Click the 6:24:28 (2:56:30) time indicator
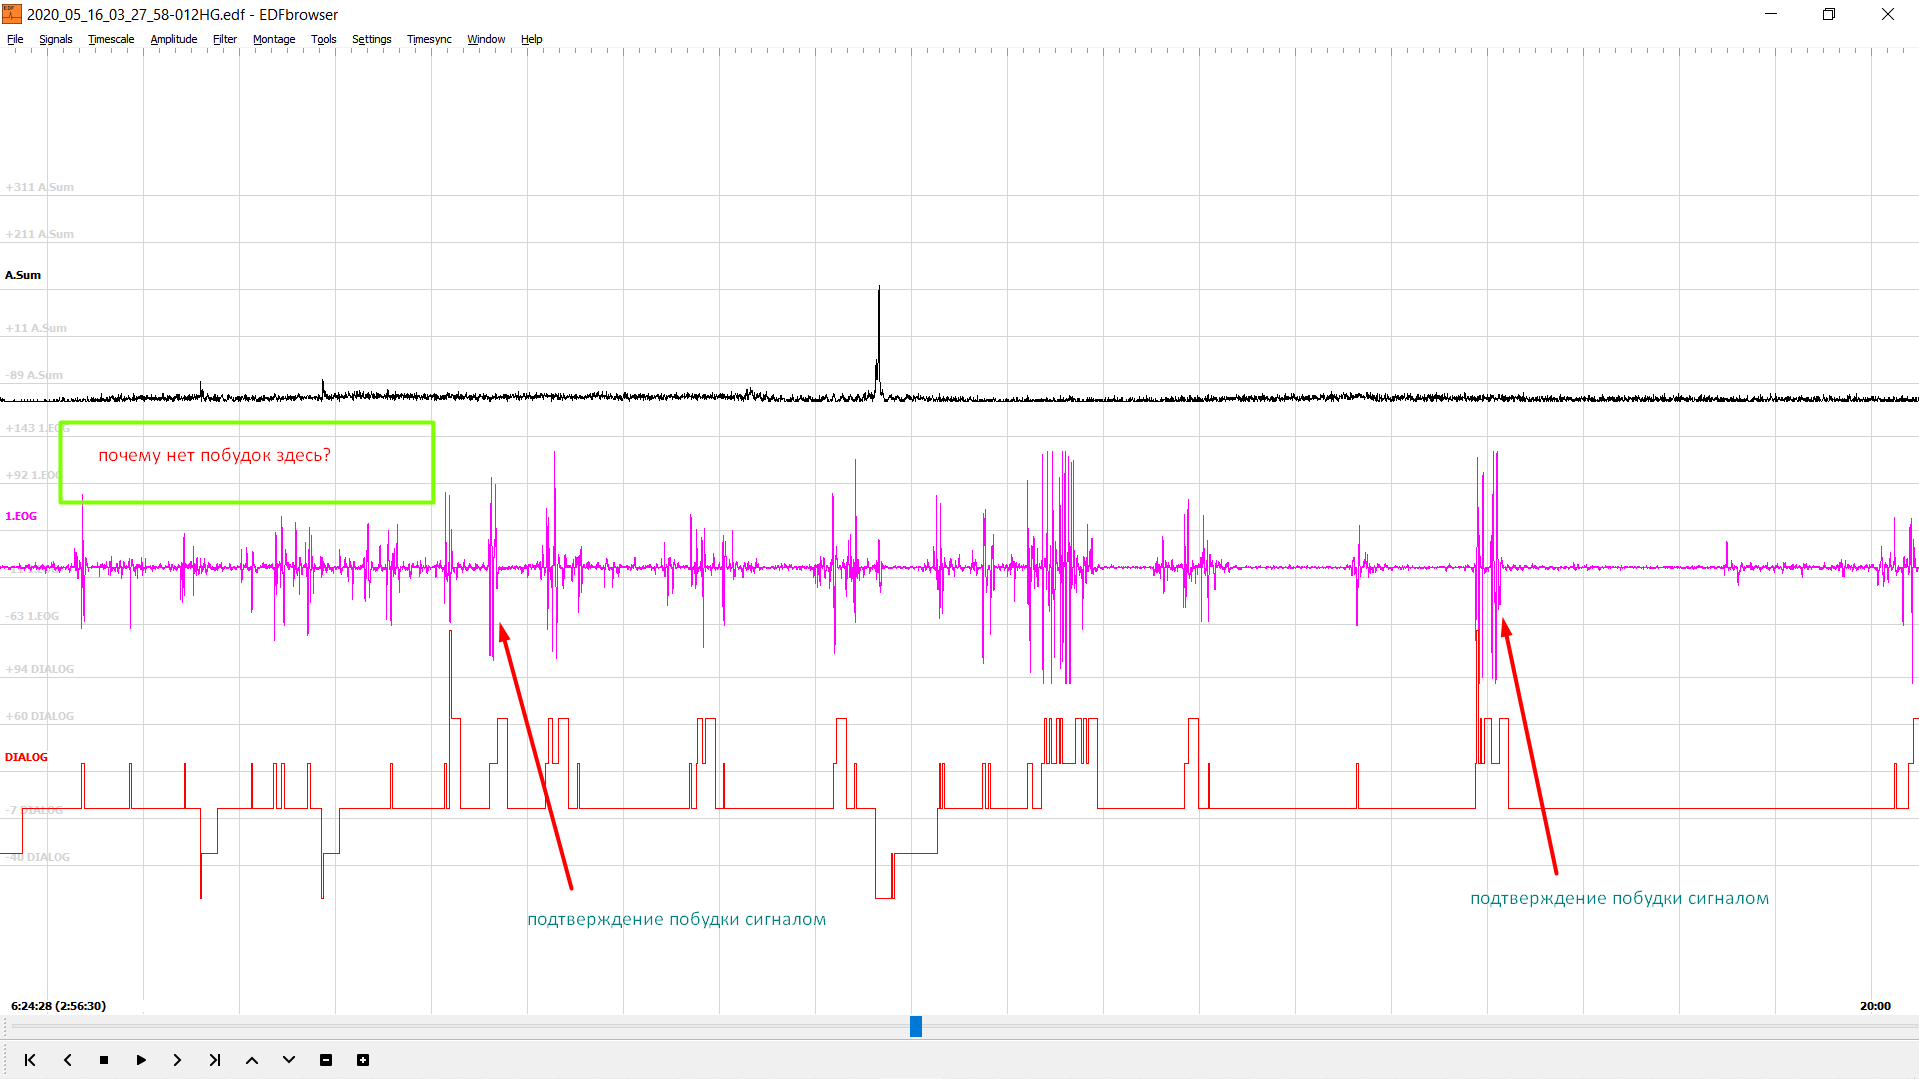Viewport: 1919px width, 1079px height. (58, 1006)
